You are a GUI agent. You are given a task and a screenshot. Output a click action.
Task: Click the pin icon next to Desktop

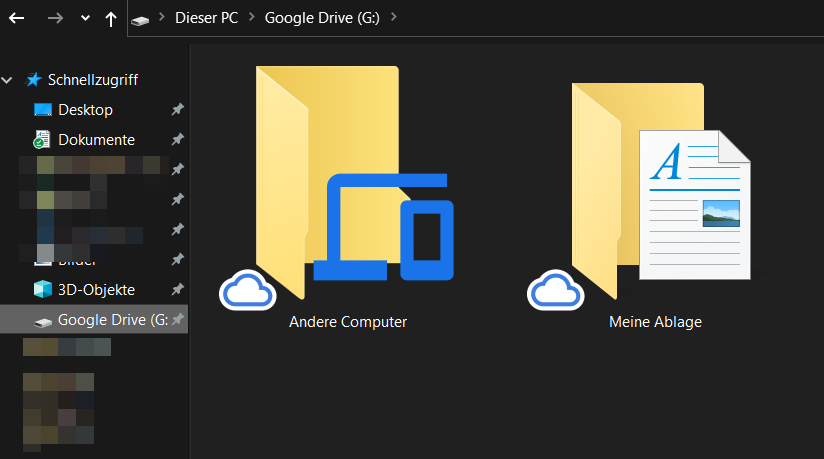pyautogui.click(x=178, y=109)
